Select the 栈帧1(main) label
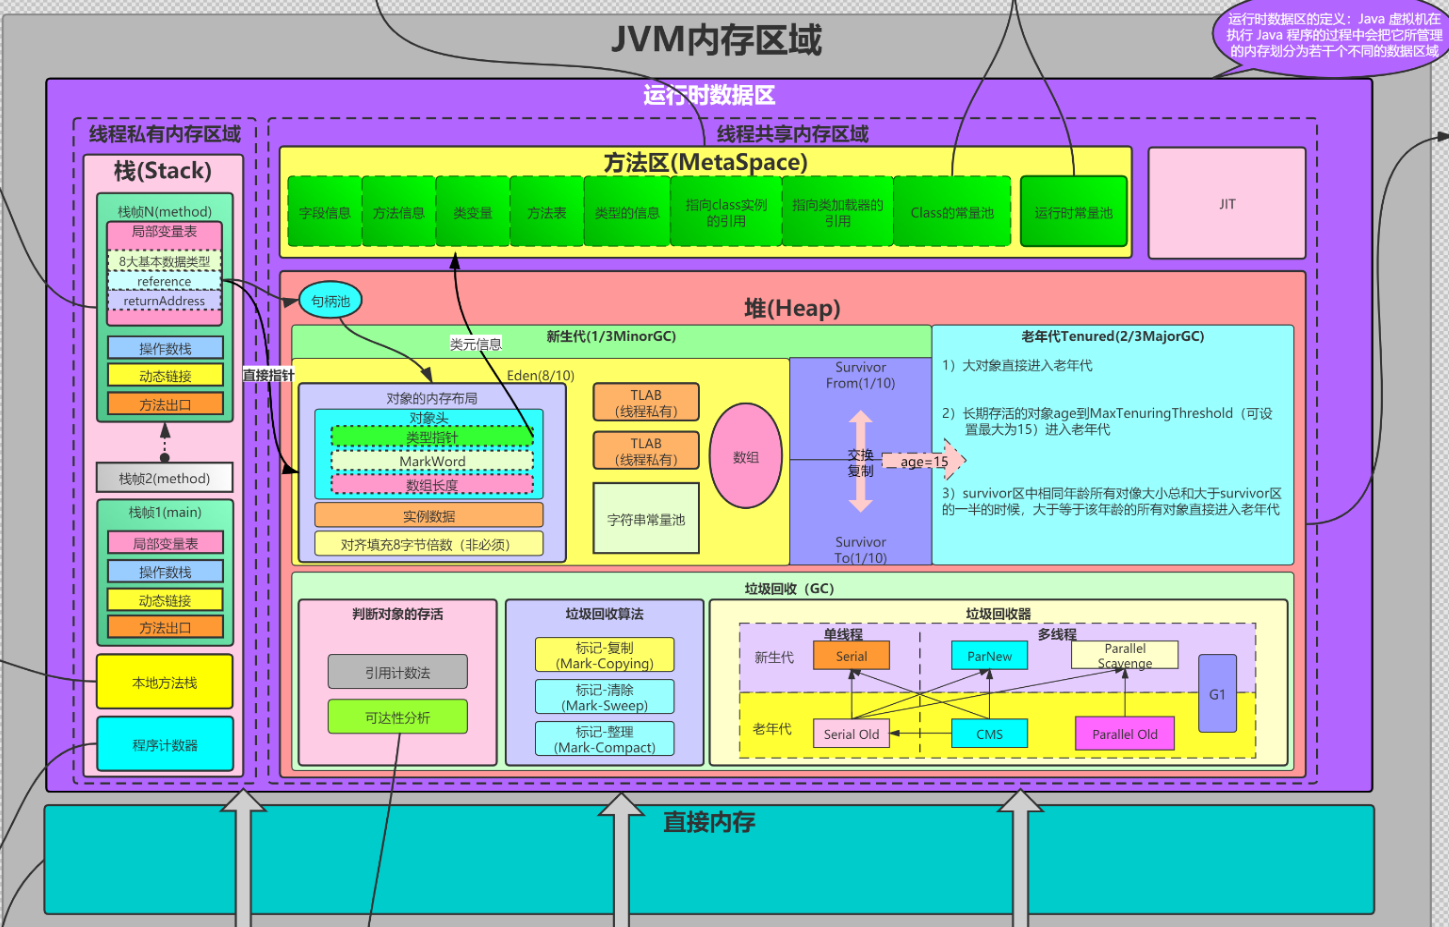Image resolution: width=1449 pixels, height=927 pixels. (x=165, y=512)
